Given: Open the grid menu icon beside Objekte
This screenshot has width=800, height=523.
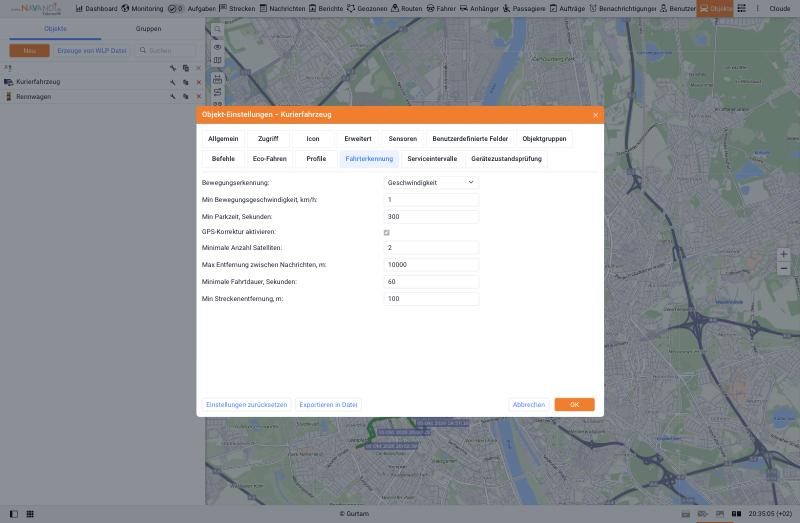Looking at the screenshot, I should click(x=741, y=9).
